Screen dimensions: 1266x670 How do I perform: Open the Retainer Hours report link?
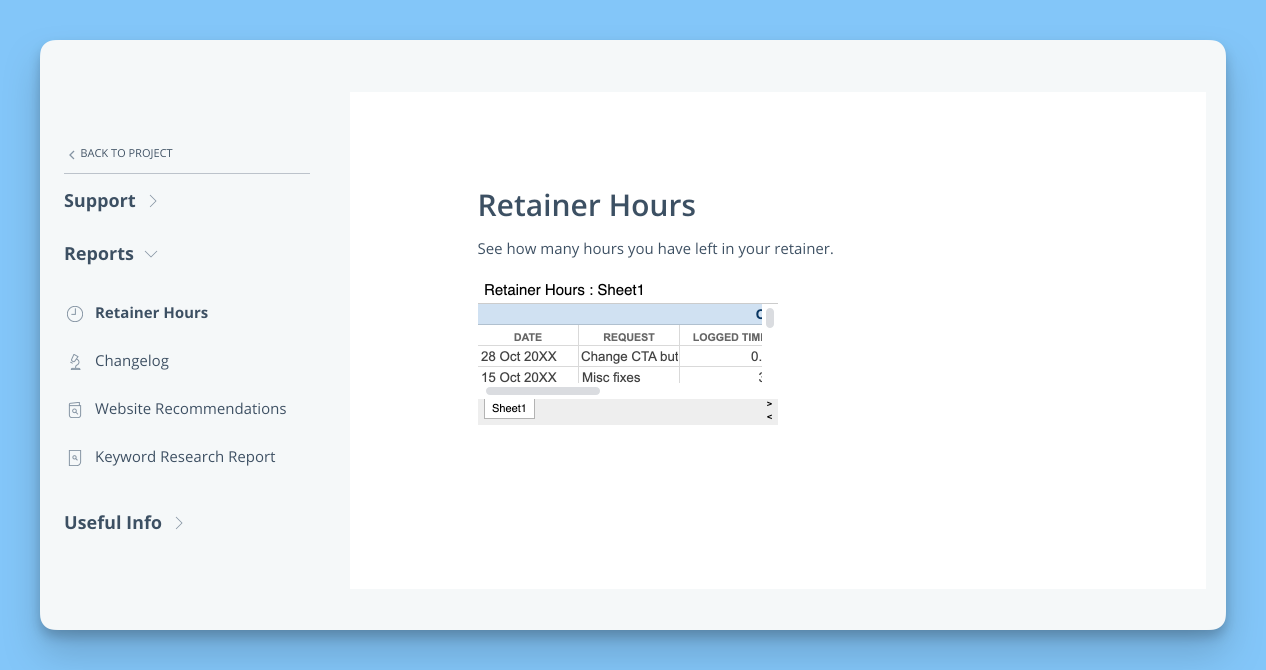151,313
